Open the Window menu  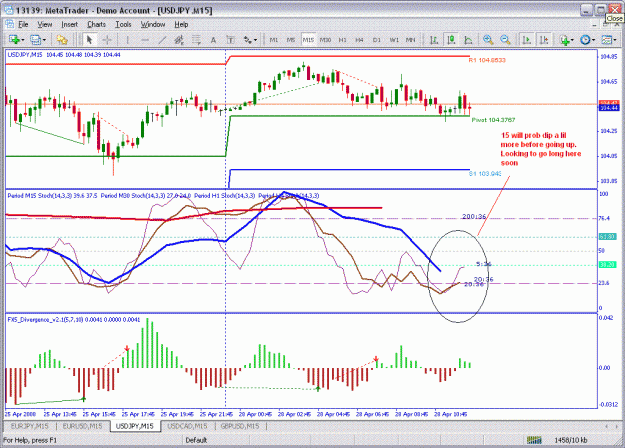point(153,24)
